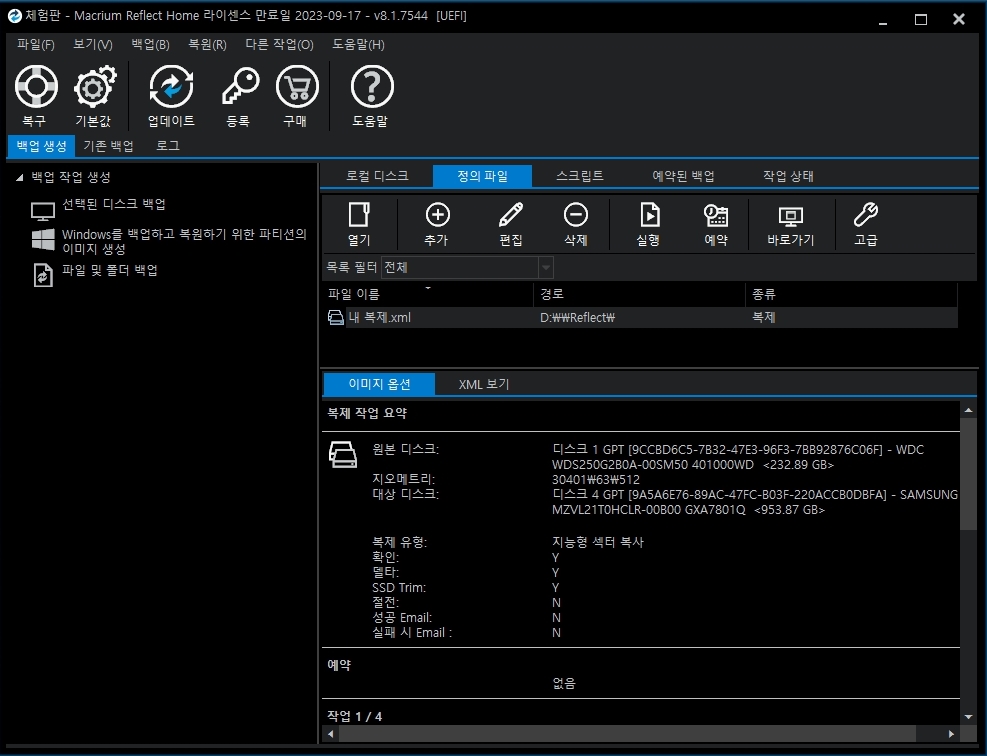This screenshot has width=987, height=756.
Task: Click 예약 schedule icon
Action: tap(716, 215)
